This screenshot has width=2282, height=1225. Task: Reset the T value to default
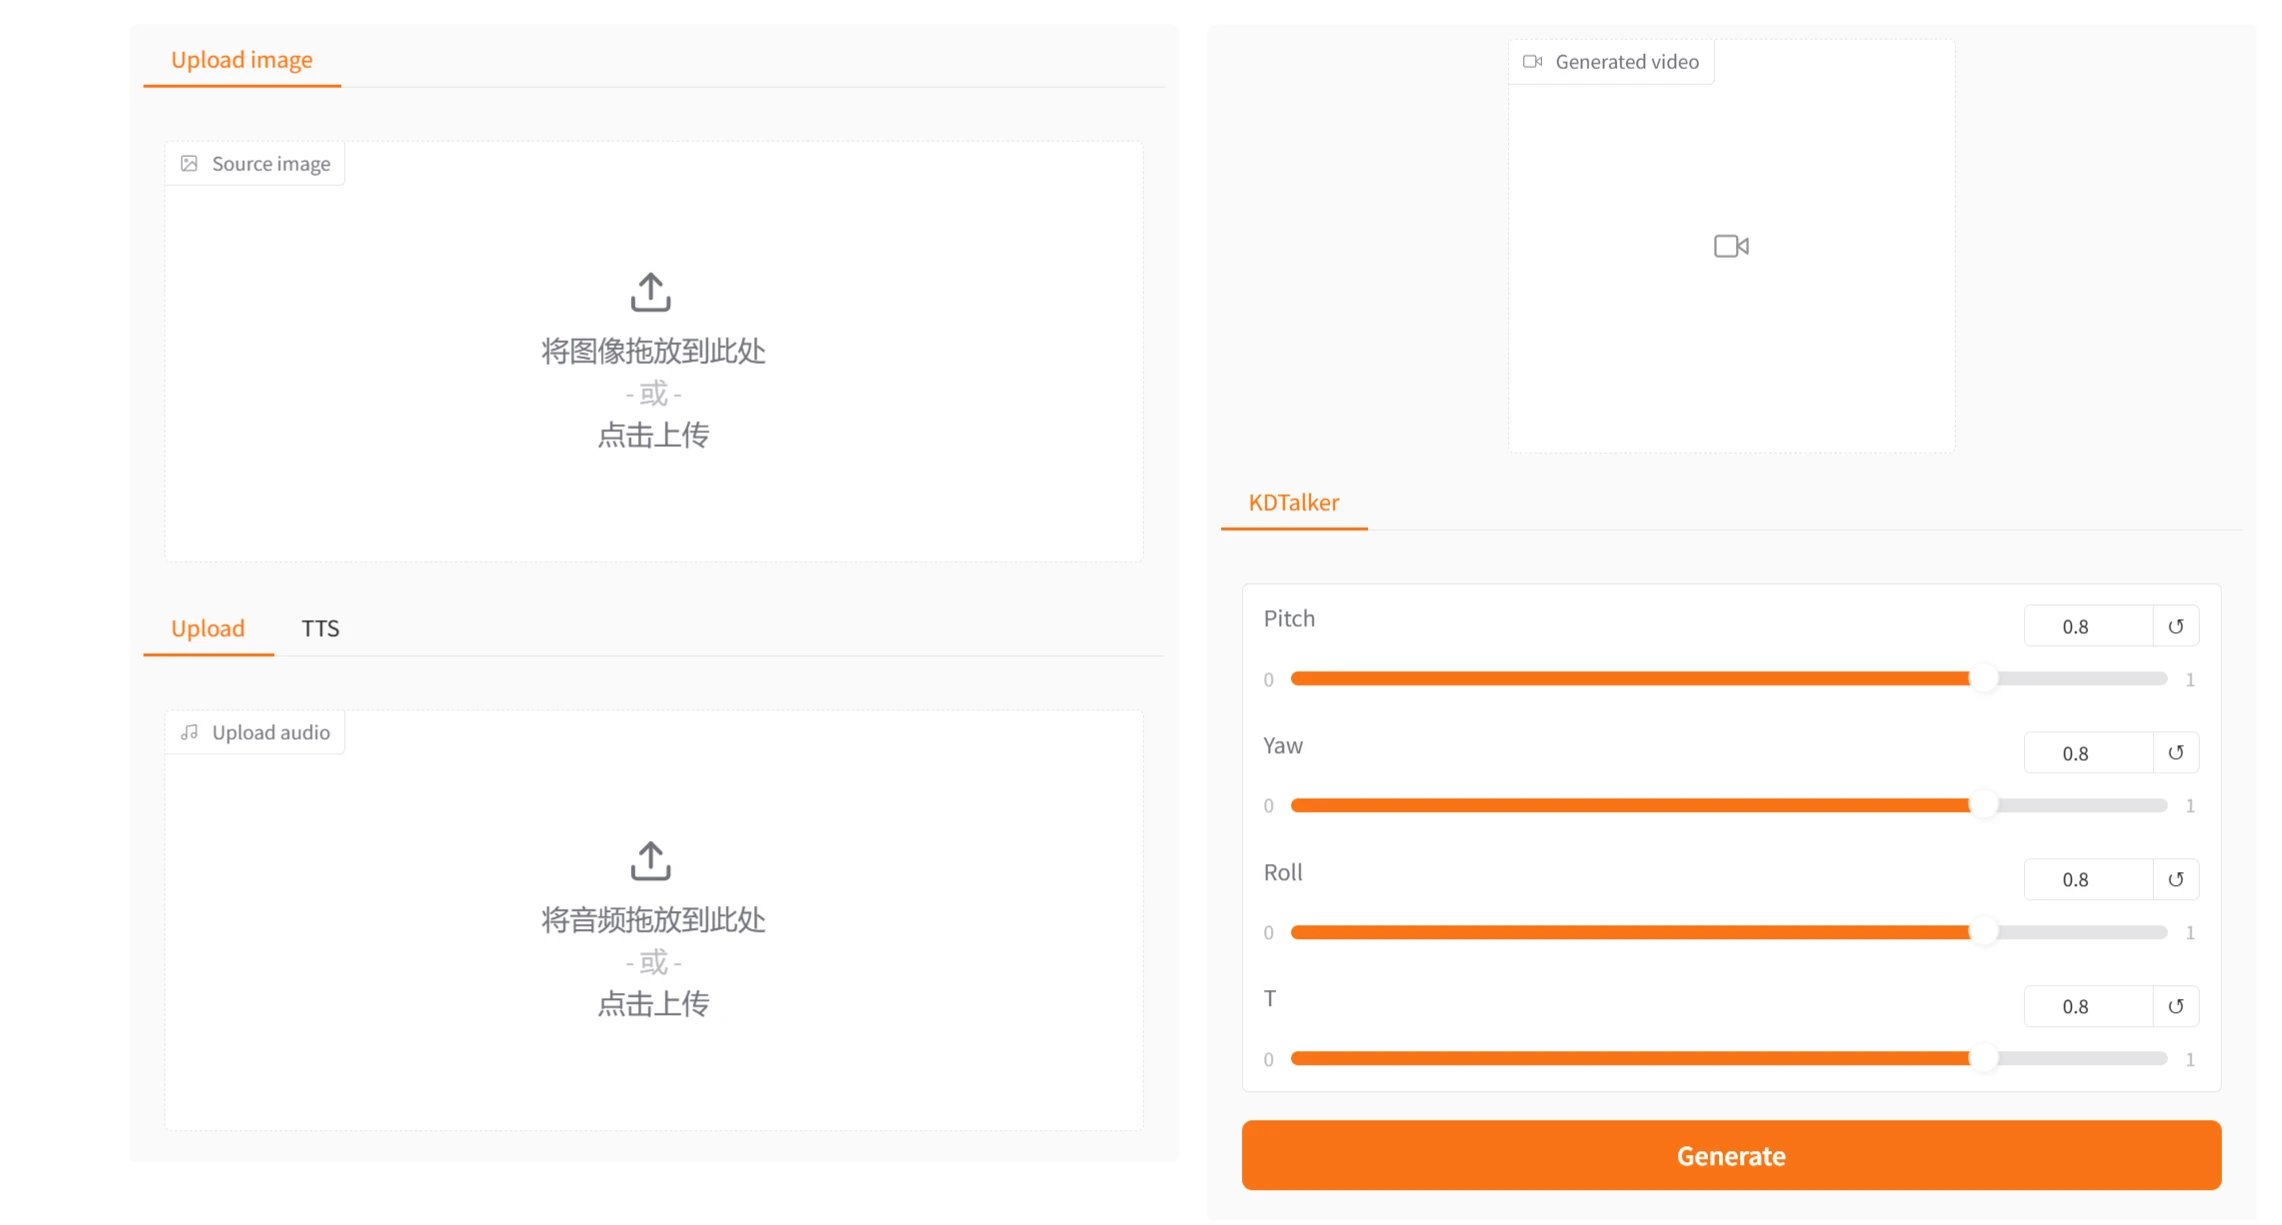coord(2175,1007)
